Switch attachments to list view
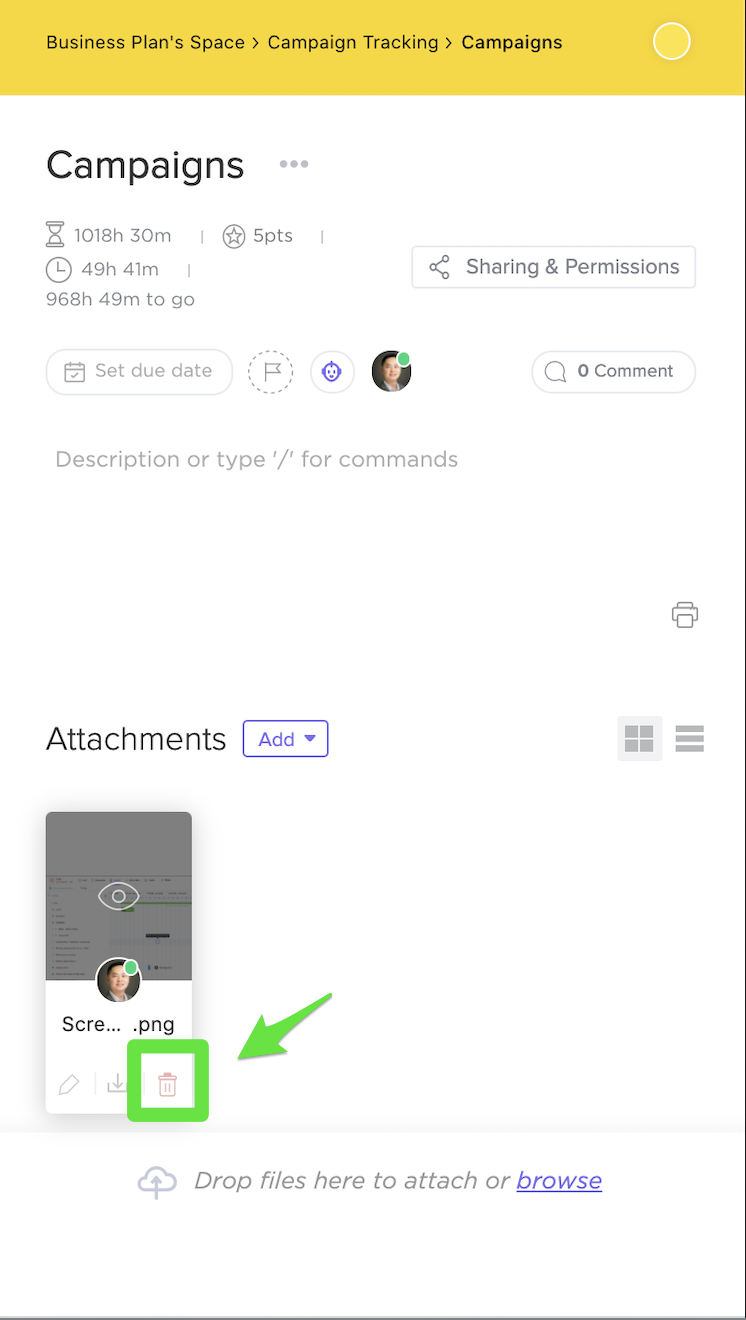Viewport: 746px width, 1320px height. click(689, 738)
